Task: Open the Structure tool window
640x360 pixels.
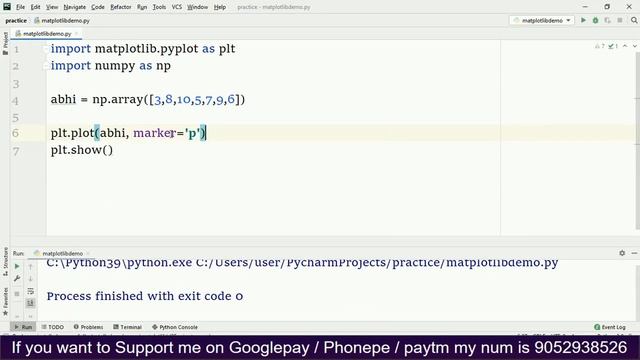Action: (x=5, y=261)
